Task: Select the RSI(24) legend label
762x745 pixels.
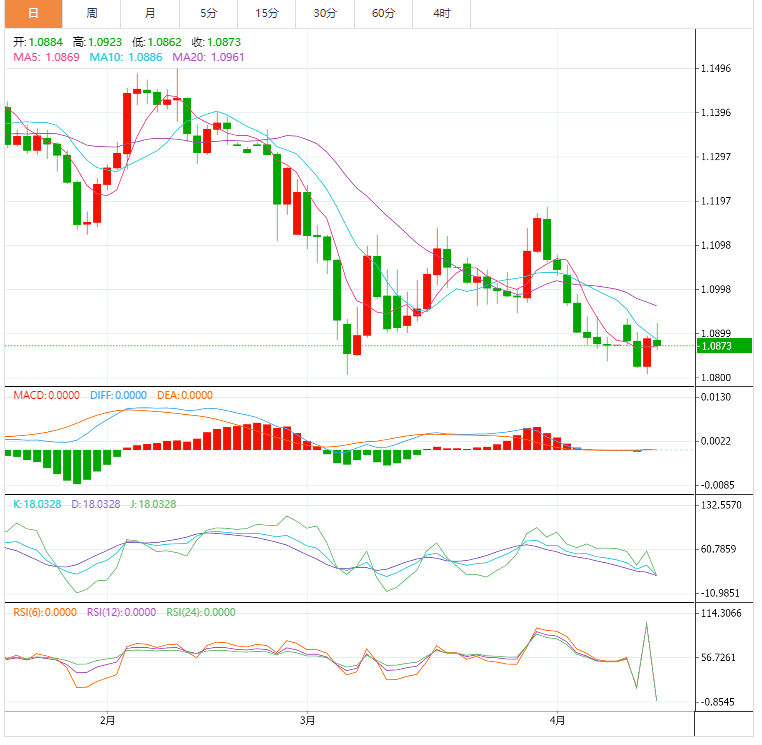Action: (200, 613)
